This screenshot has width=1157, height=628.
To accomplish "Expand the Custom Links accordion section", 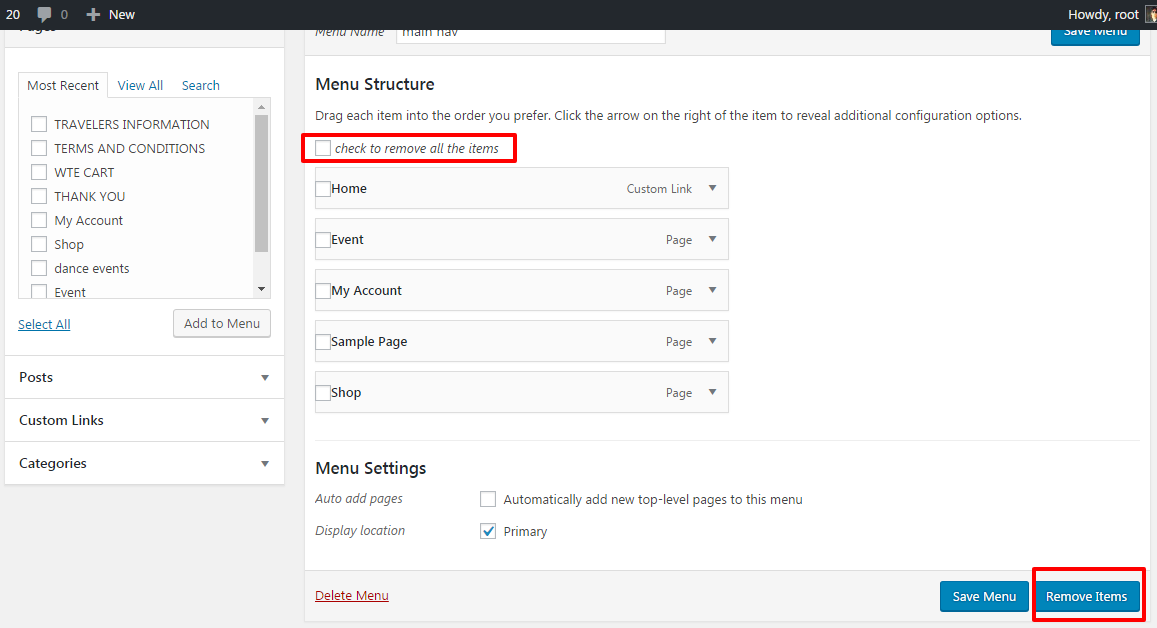I will (145, 420).
